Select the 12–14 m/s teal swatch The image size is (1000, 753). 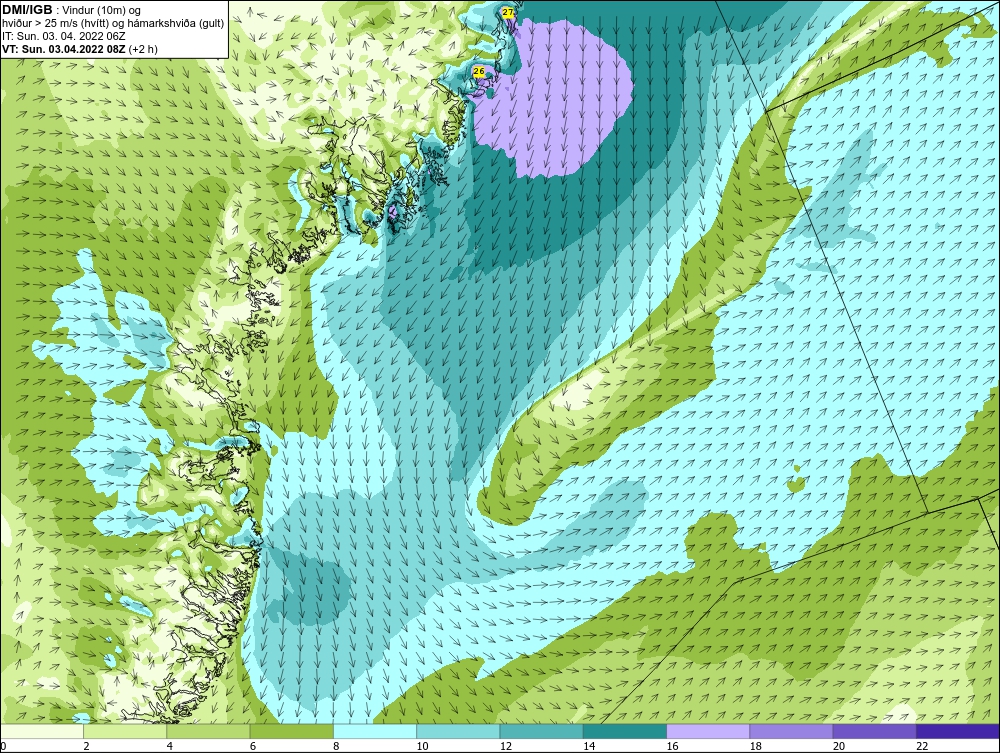point(541,731)
